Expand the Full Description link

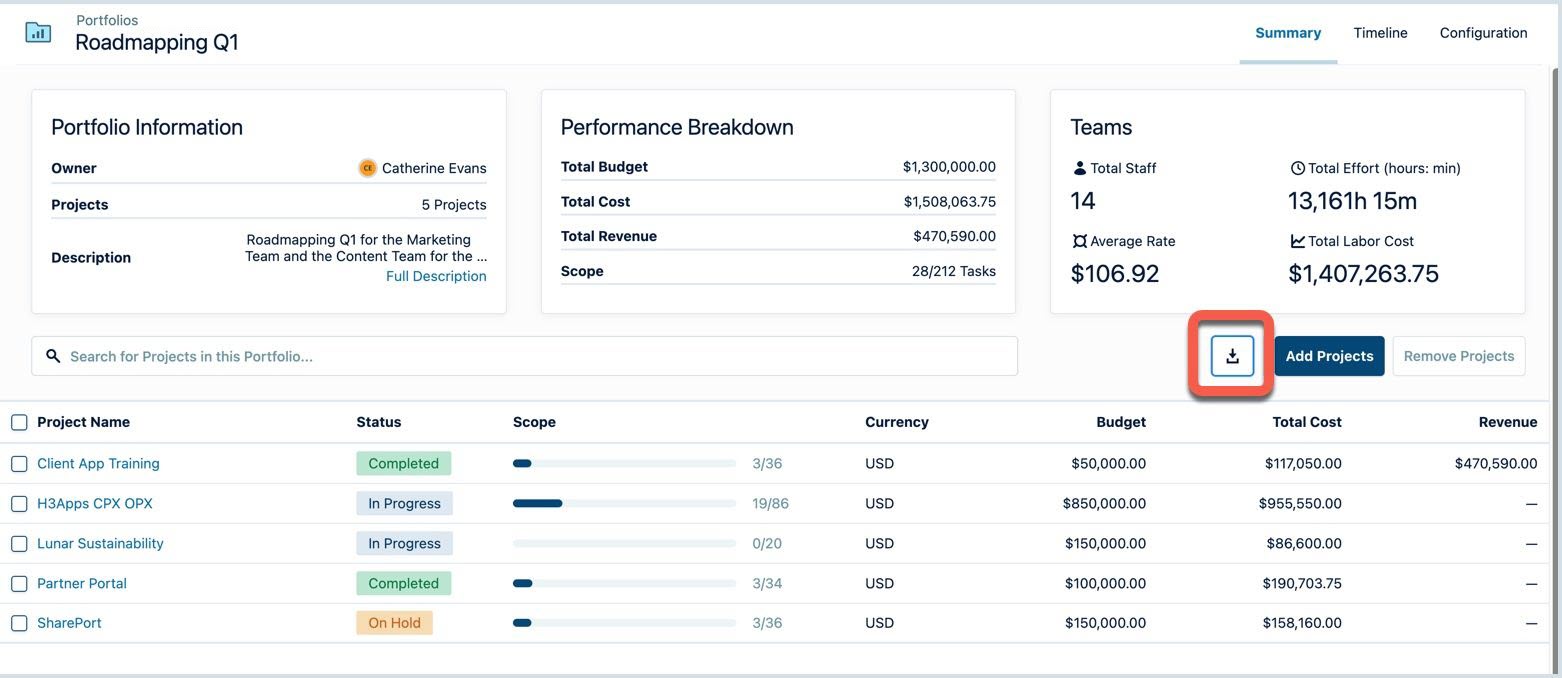coord(436,276)
